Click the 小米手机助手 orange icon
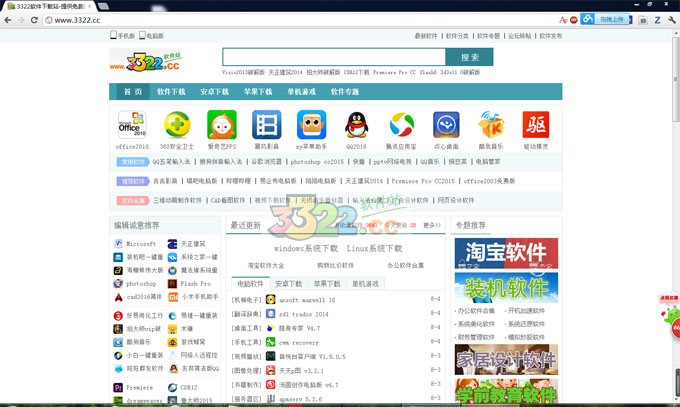Viewport: 680px width, 407px height. point(173,297)
